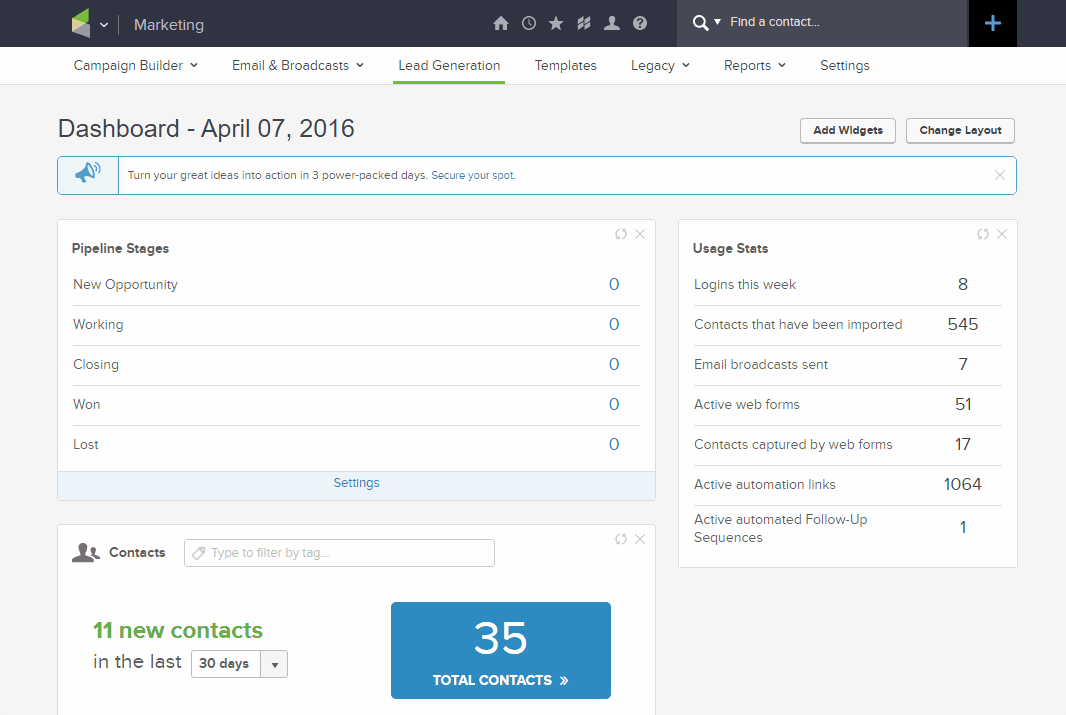Image resolution: width=1066 pixels, height=715 pixels.
Task: Open the Home icon in top bar
Action: tap(501, 24)
